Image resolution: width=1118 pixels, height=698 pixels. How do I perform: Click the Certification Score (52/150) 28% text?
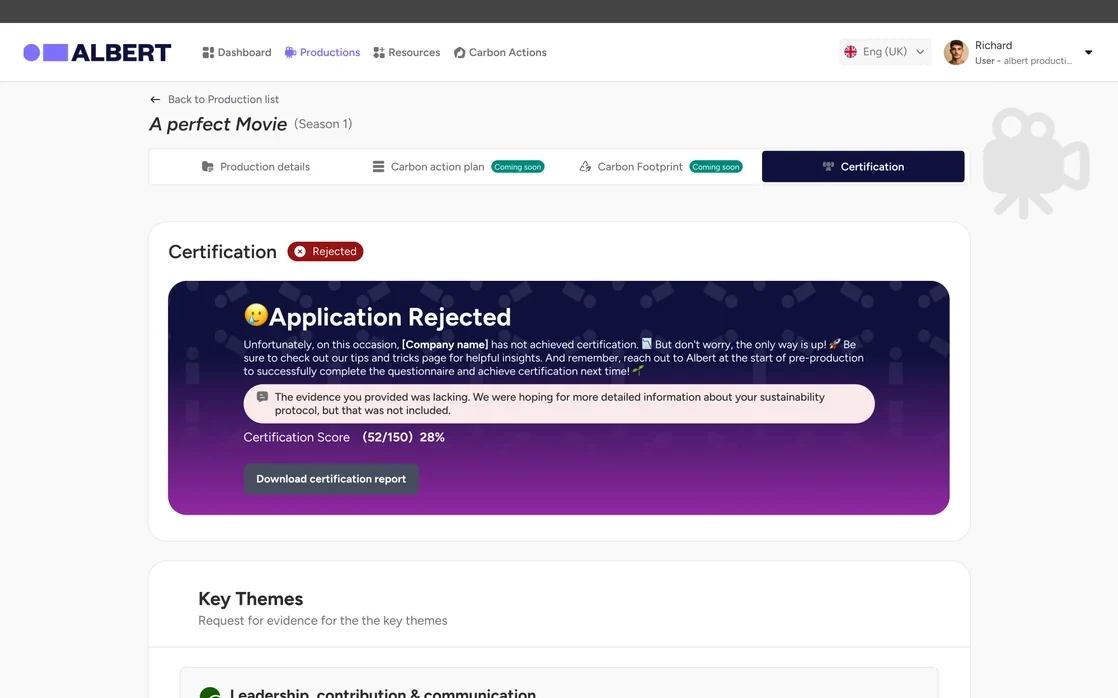coord(344,437)
